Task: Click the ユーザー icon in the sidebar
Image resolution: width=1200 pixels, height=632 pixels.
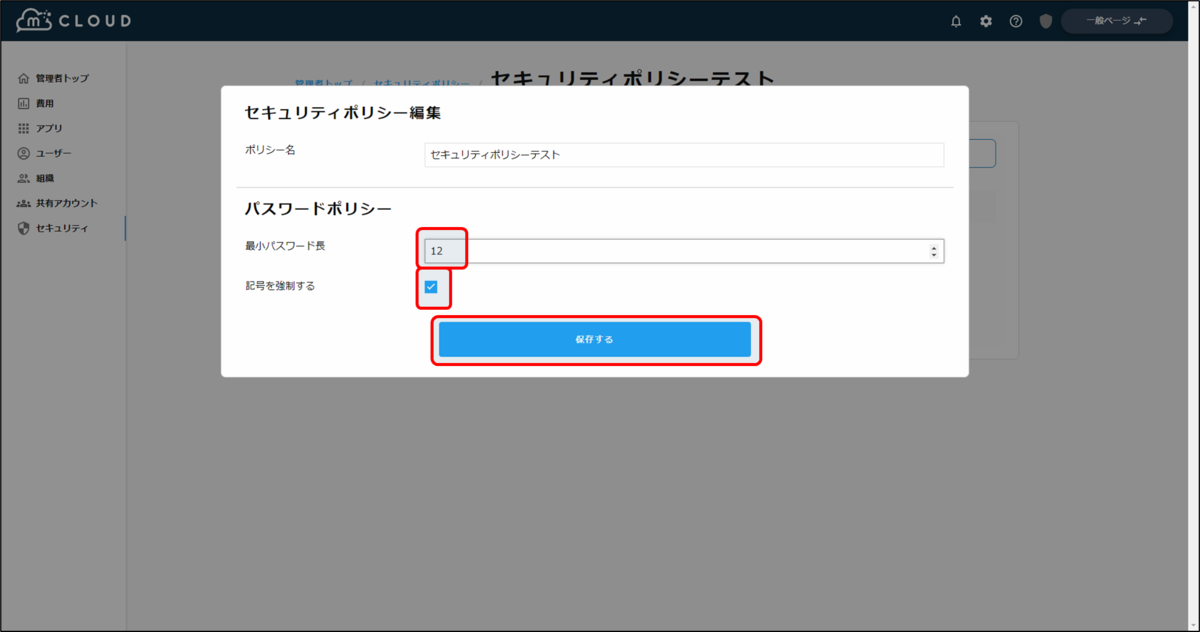Action: 22,152
